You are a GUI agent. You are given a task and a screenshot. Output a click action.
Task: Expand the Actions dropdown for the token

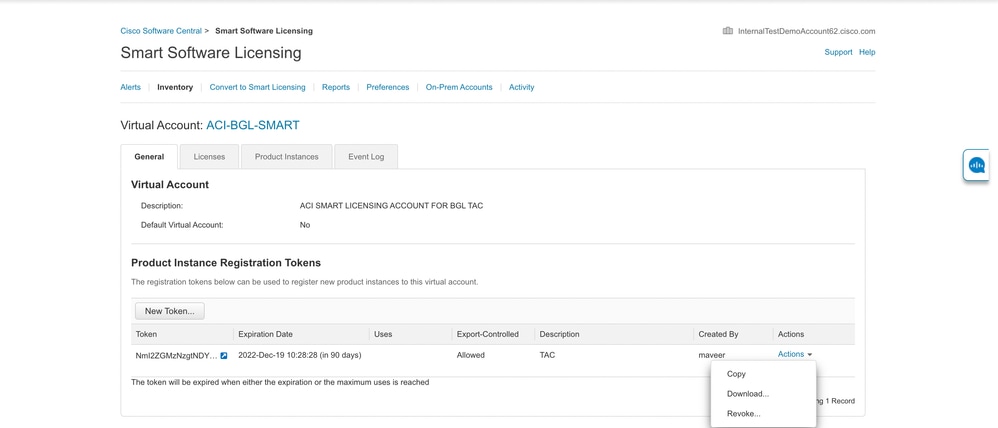coord(795,354)
